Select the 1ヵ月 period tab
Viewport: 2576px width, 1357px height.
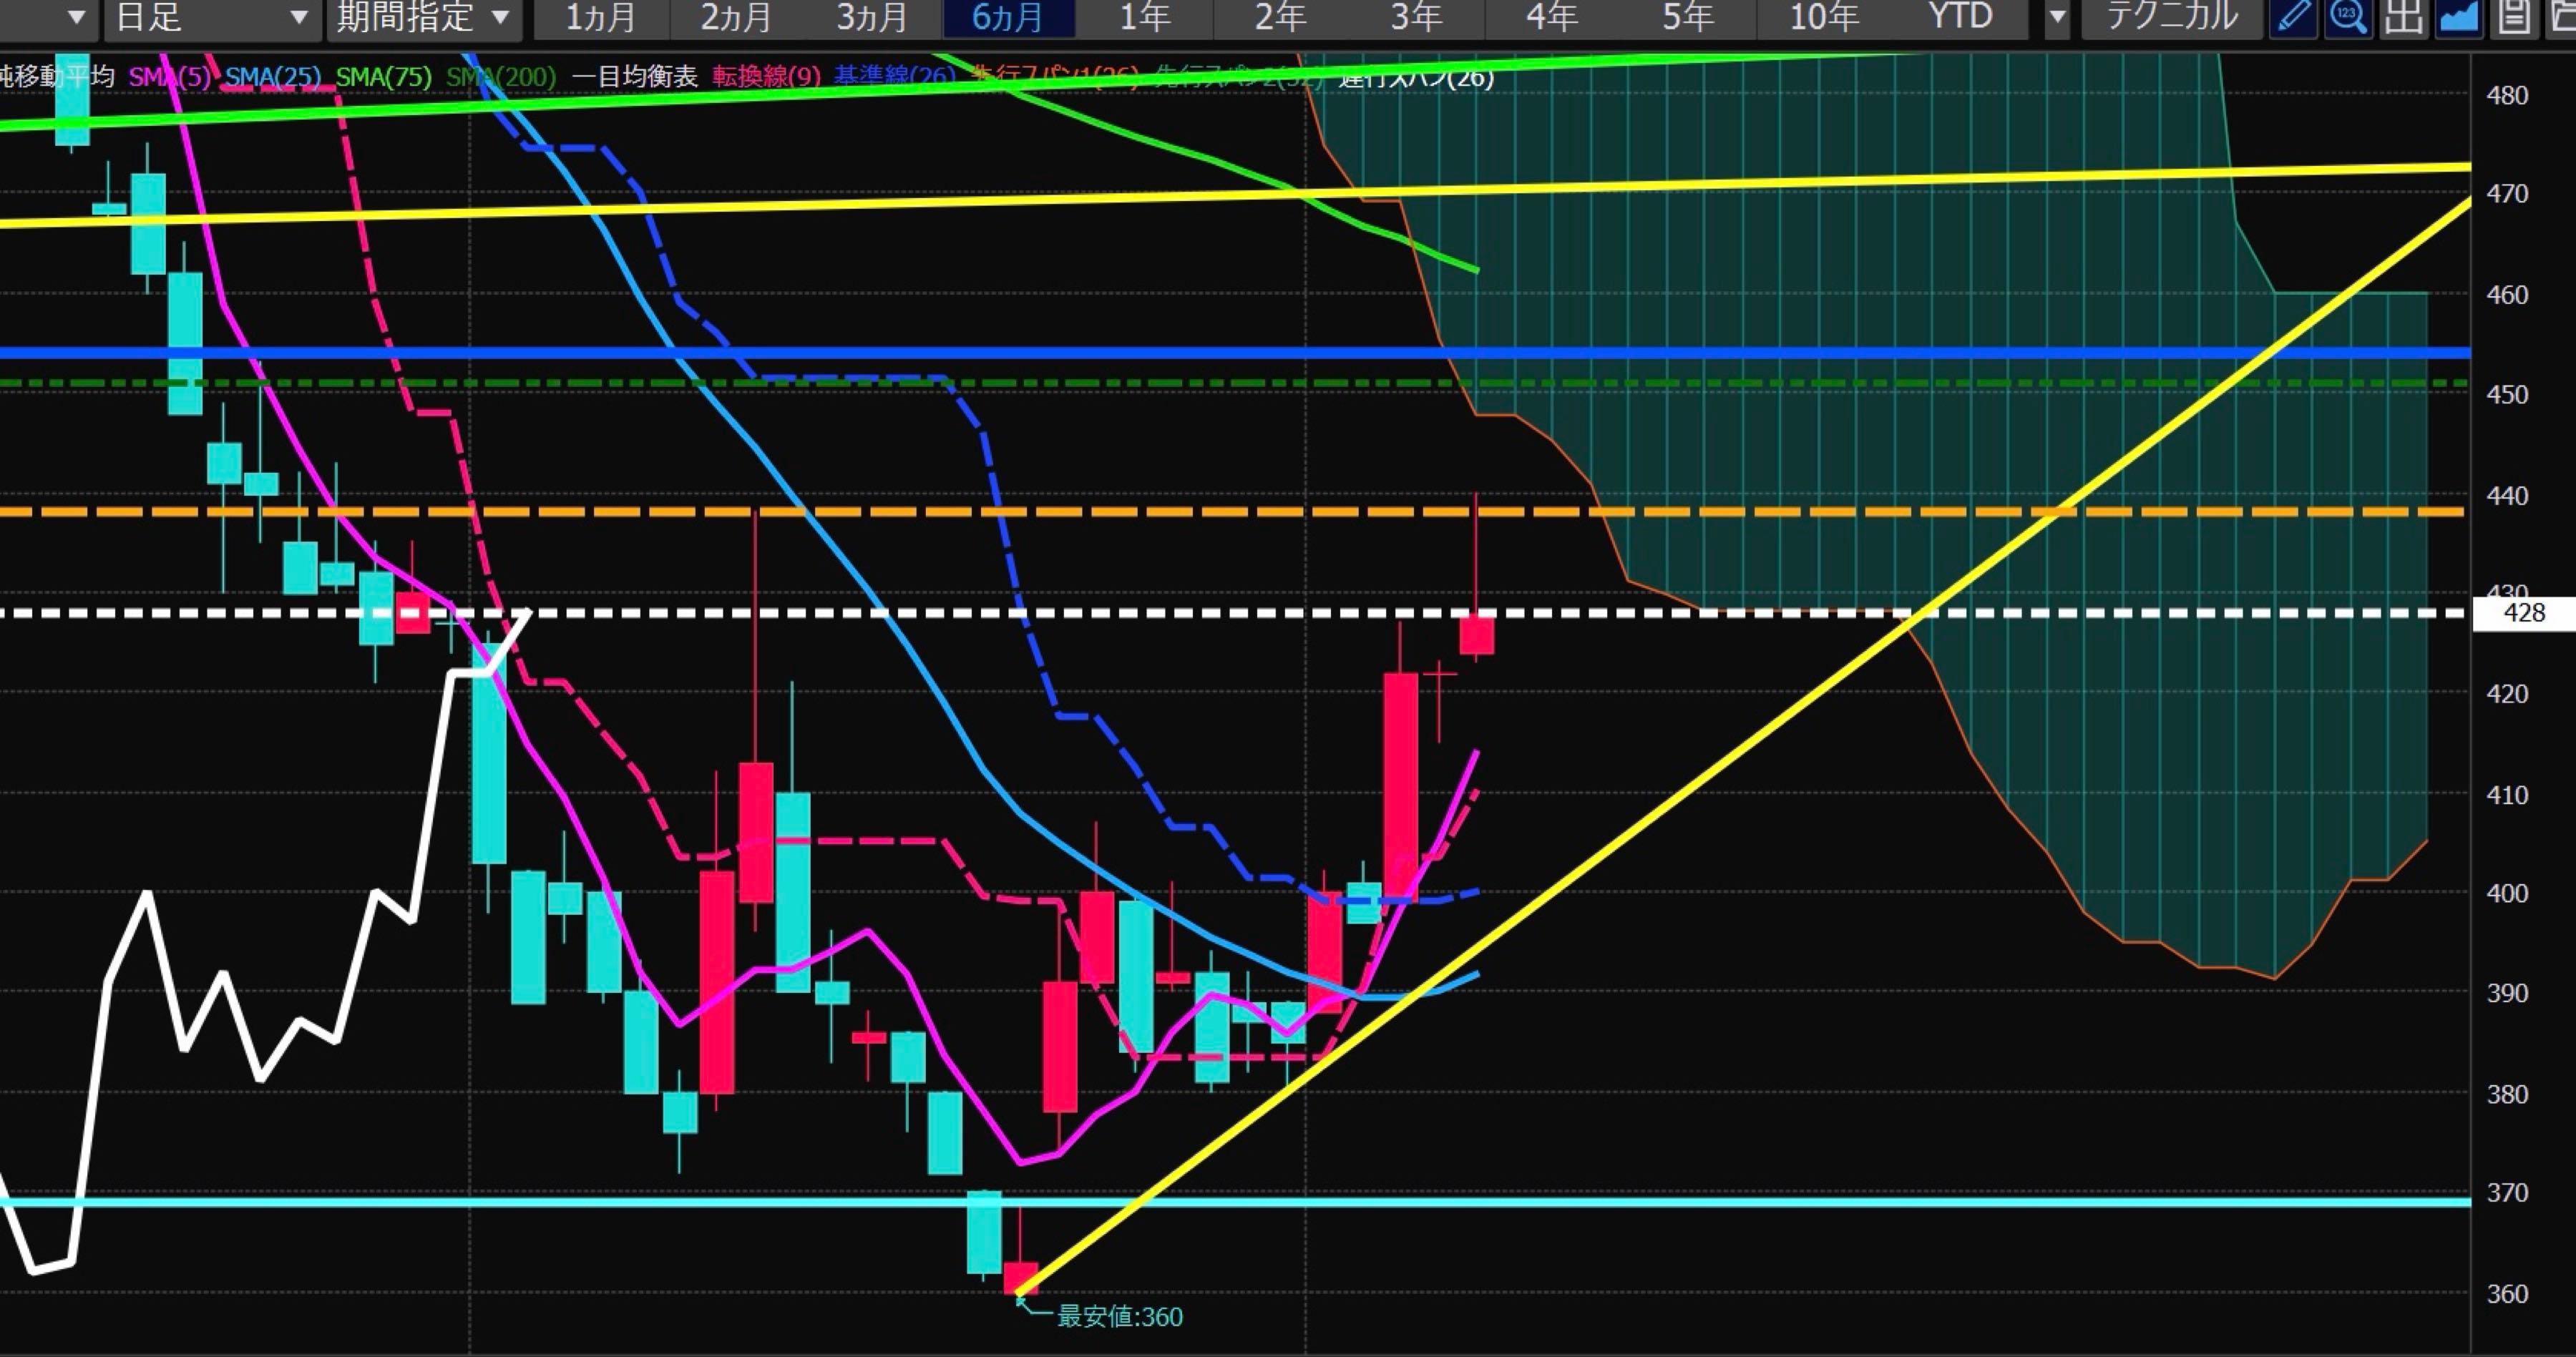click(600, 17)
